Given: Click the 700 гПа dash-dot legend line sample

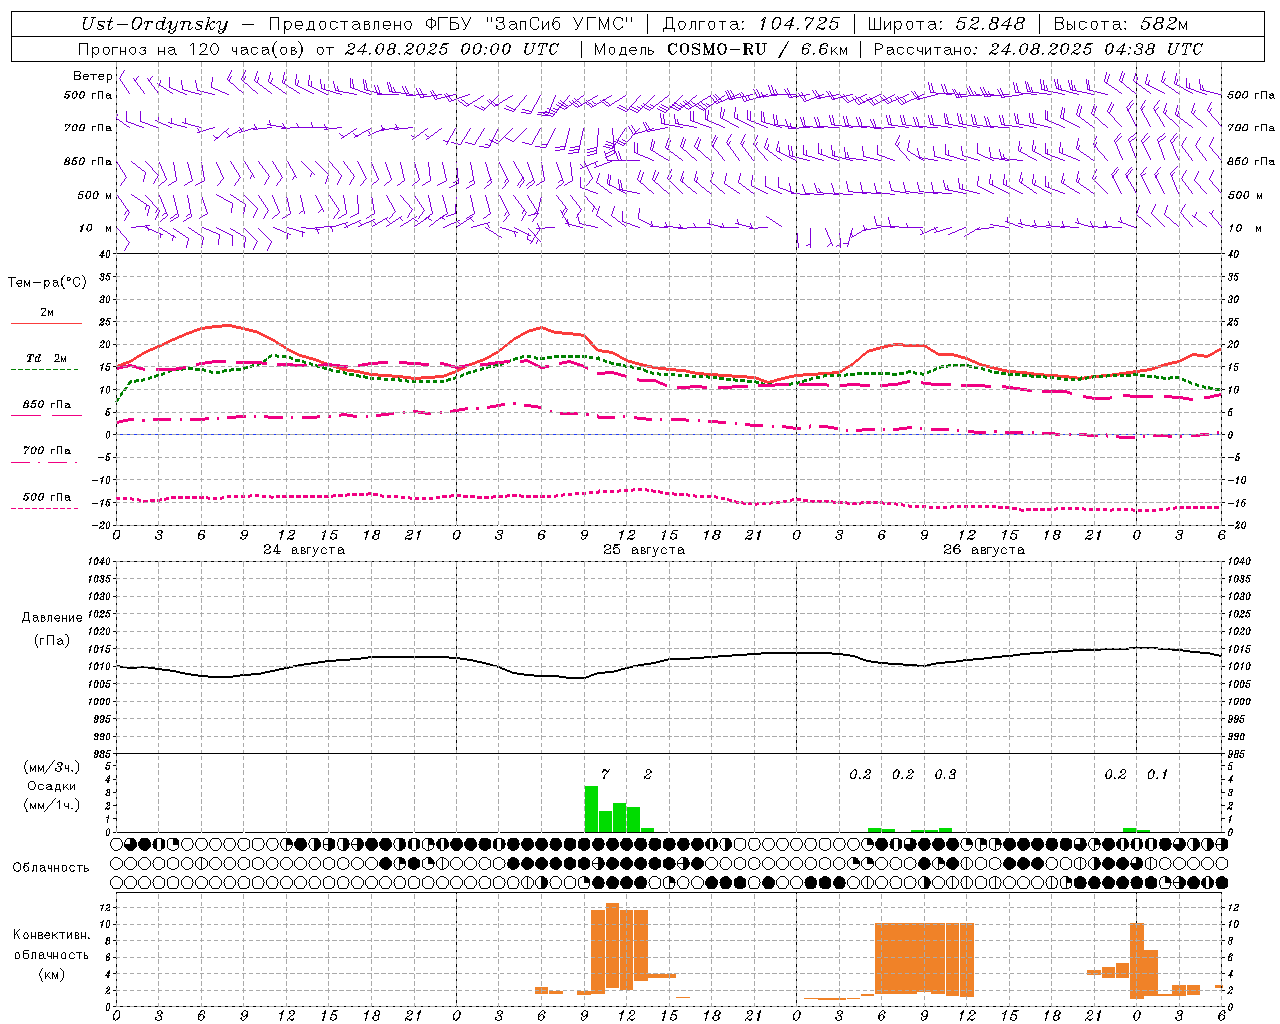Looking at the screenshot, I should point(44,462).
